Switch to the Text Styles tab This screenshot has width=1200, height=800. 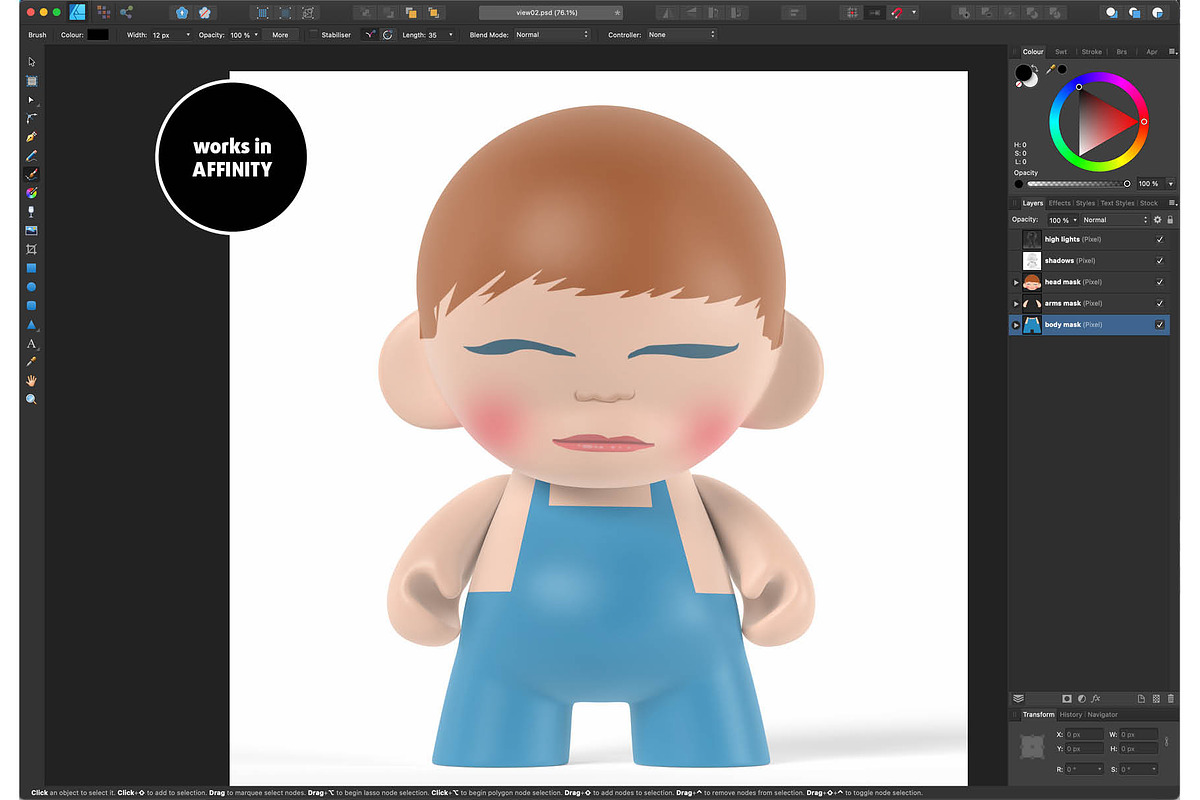pos(1118,203)
